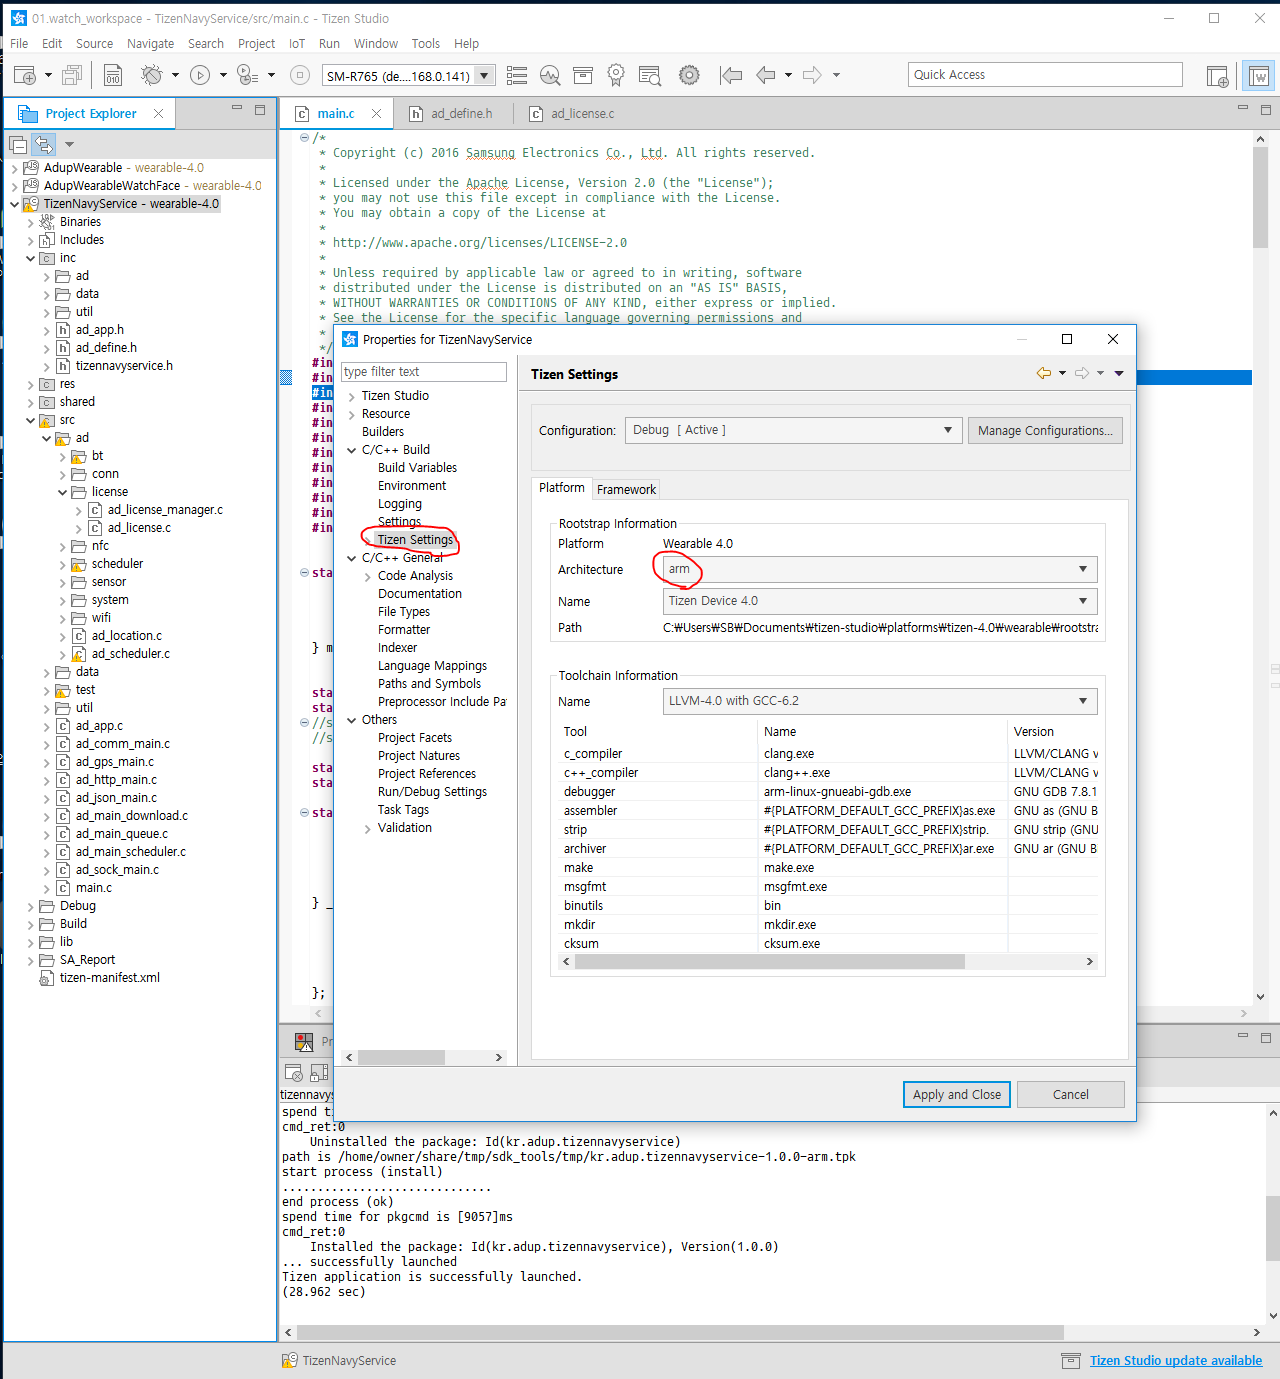Click the search log toolbar icon
1280x1379 pixels.
coord(650,75)
